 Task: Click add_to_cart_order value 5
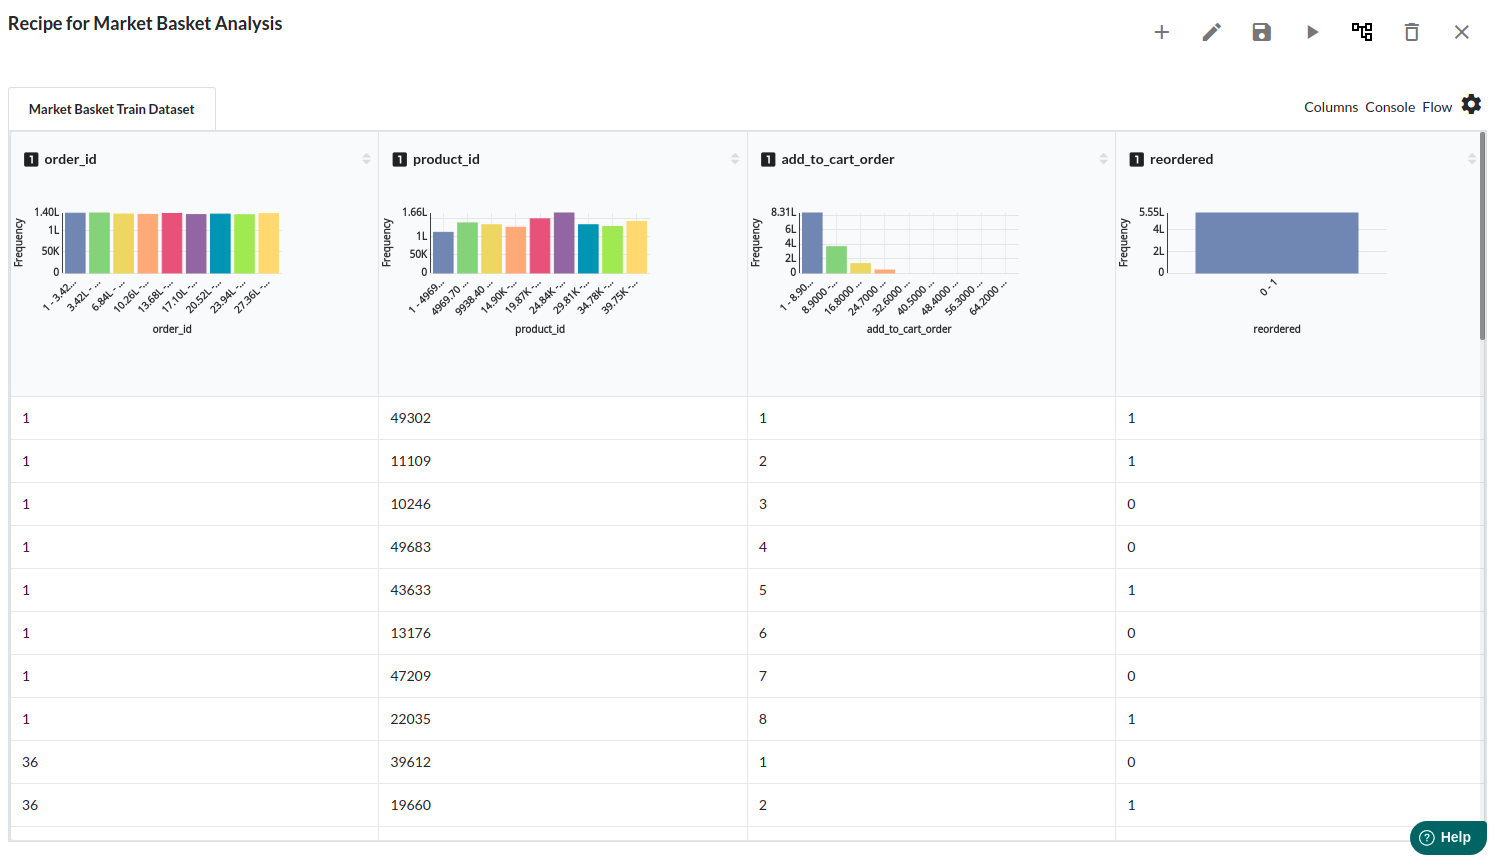coord(763,590)
